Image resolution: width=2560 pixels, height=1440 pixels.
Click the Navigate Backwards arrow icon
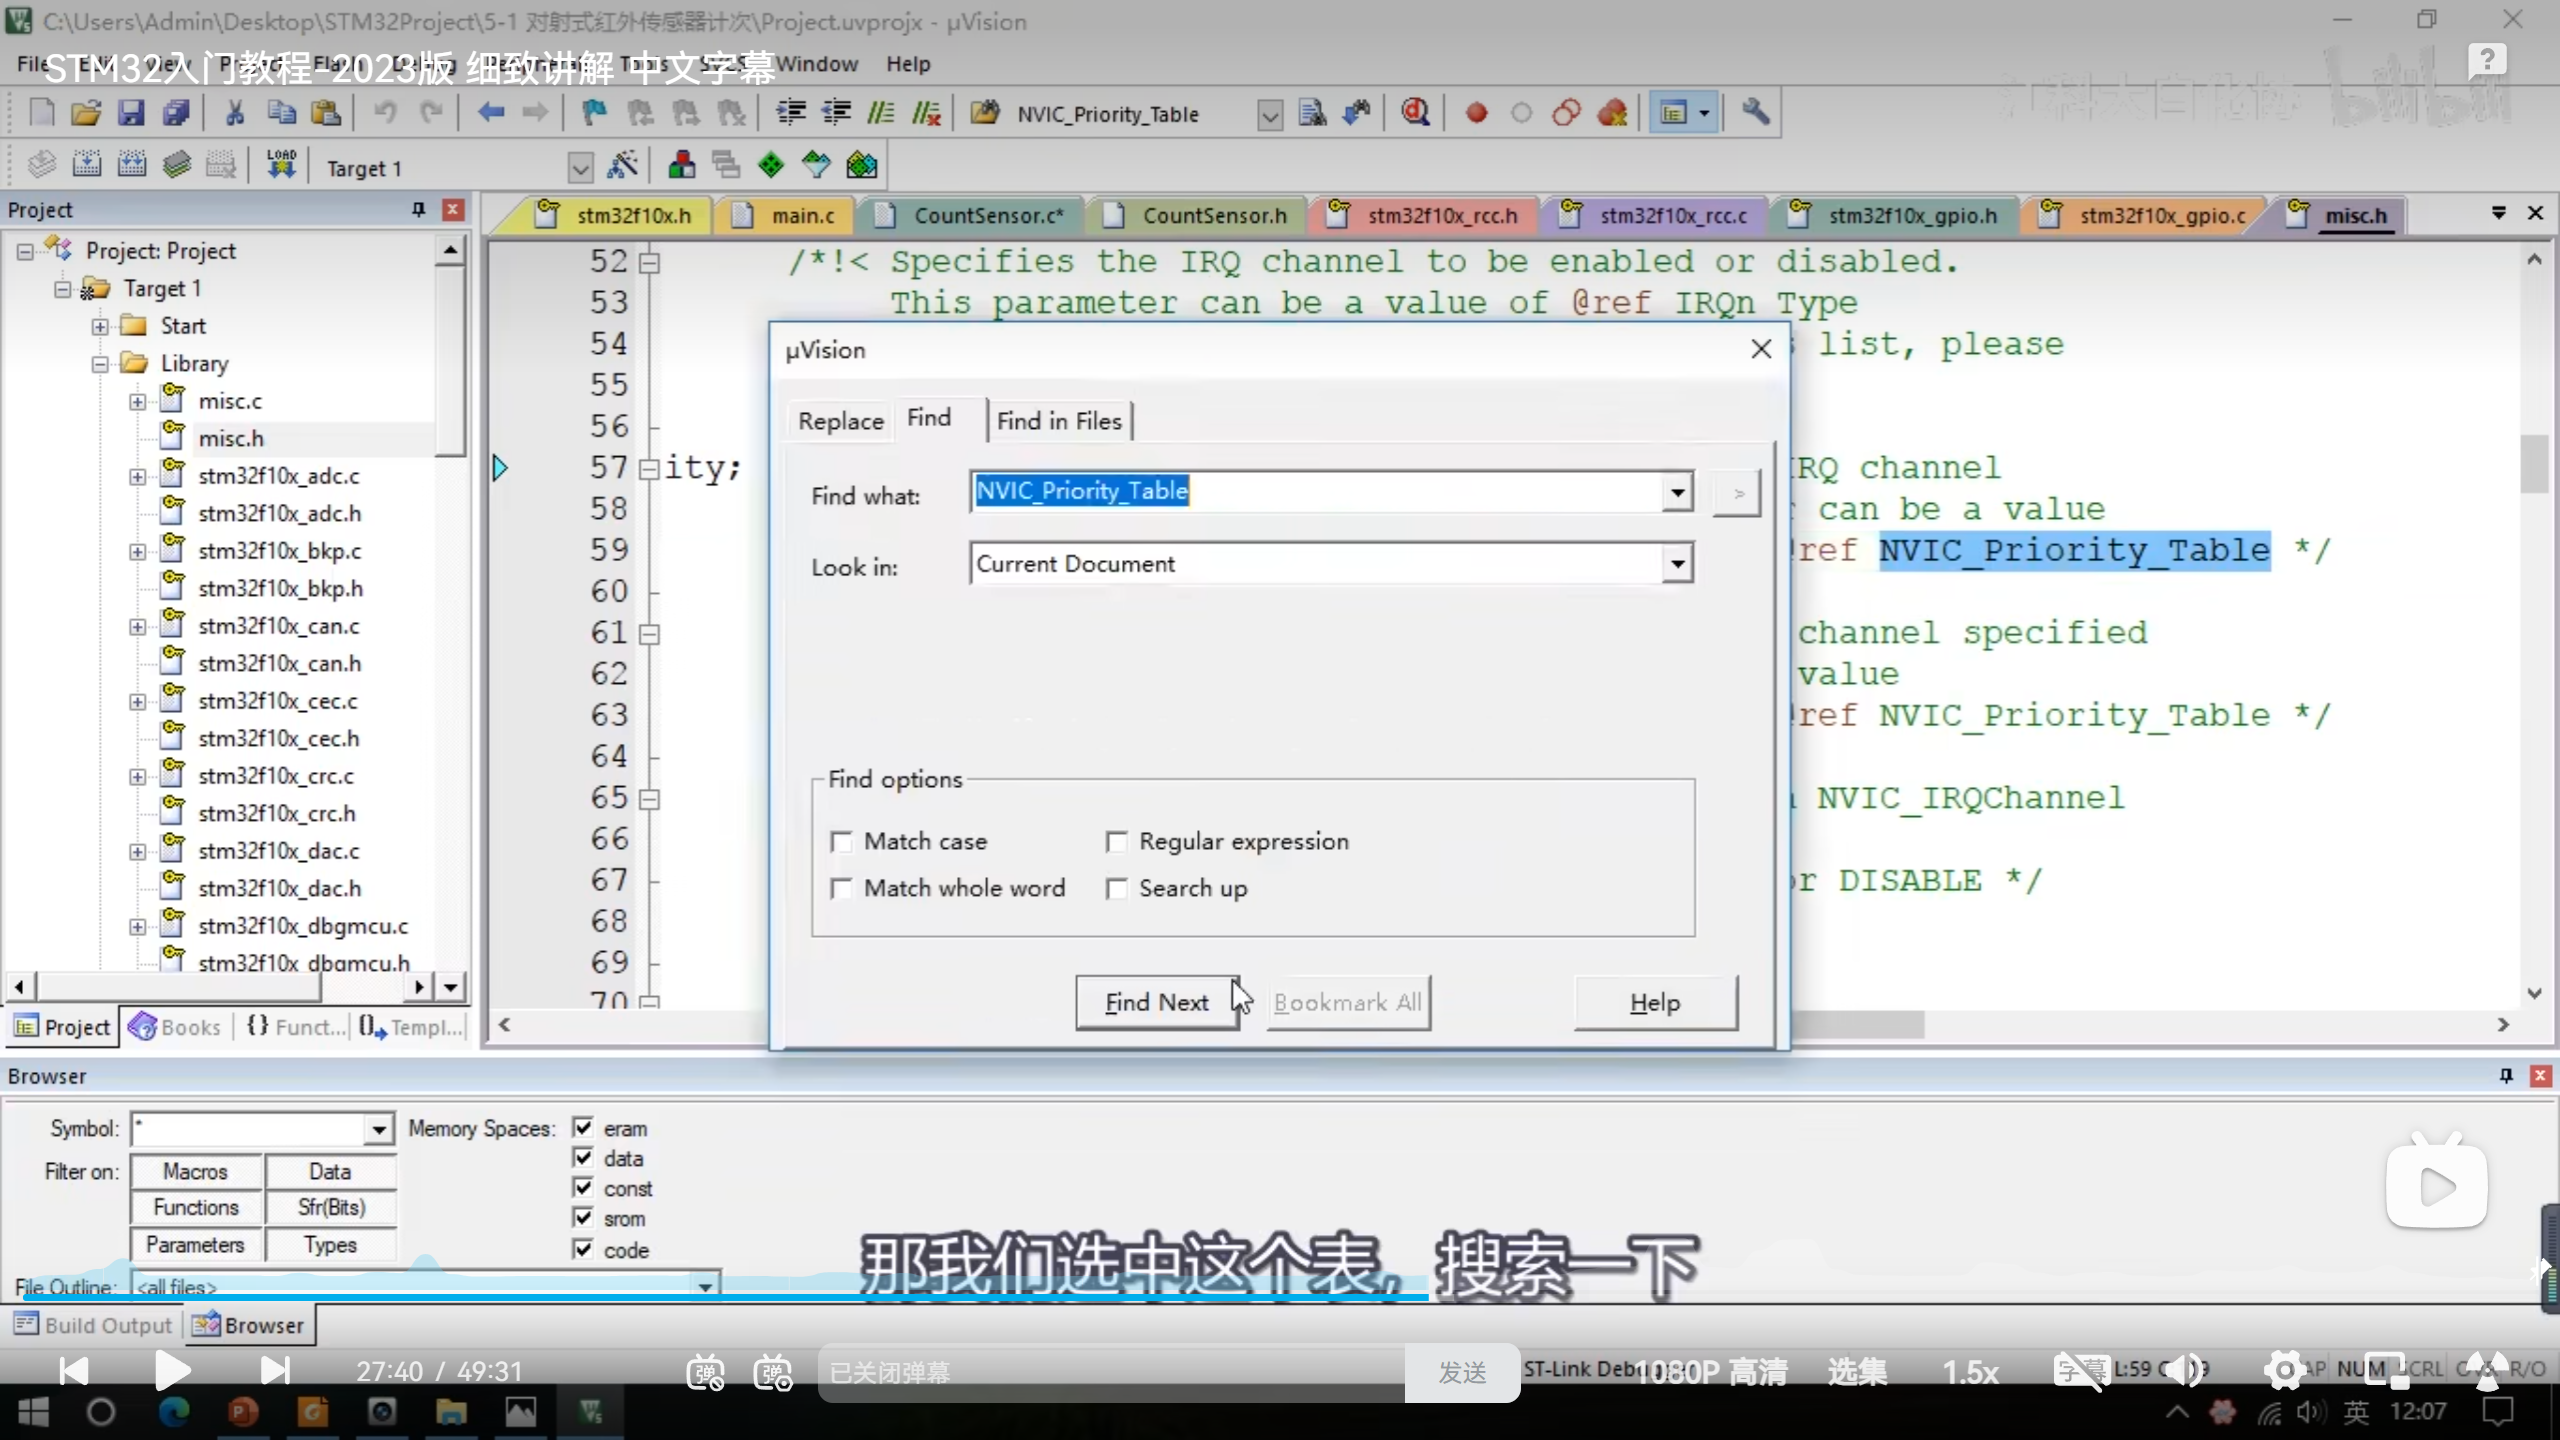coord(491,113)
